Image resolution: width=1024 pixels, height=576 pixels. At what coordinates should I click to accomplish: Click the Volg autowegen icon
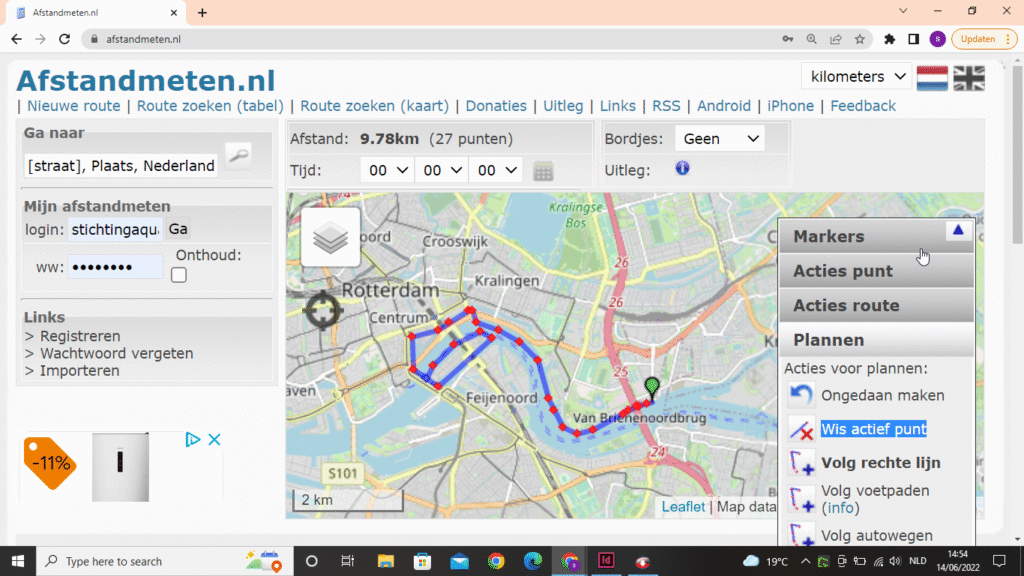tap(801, 535)
